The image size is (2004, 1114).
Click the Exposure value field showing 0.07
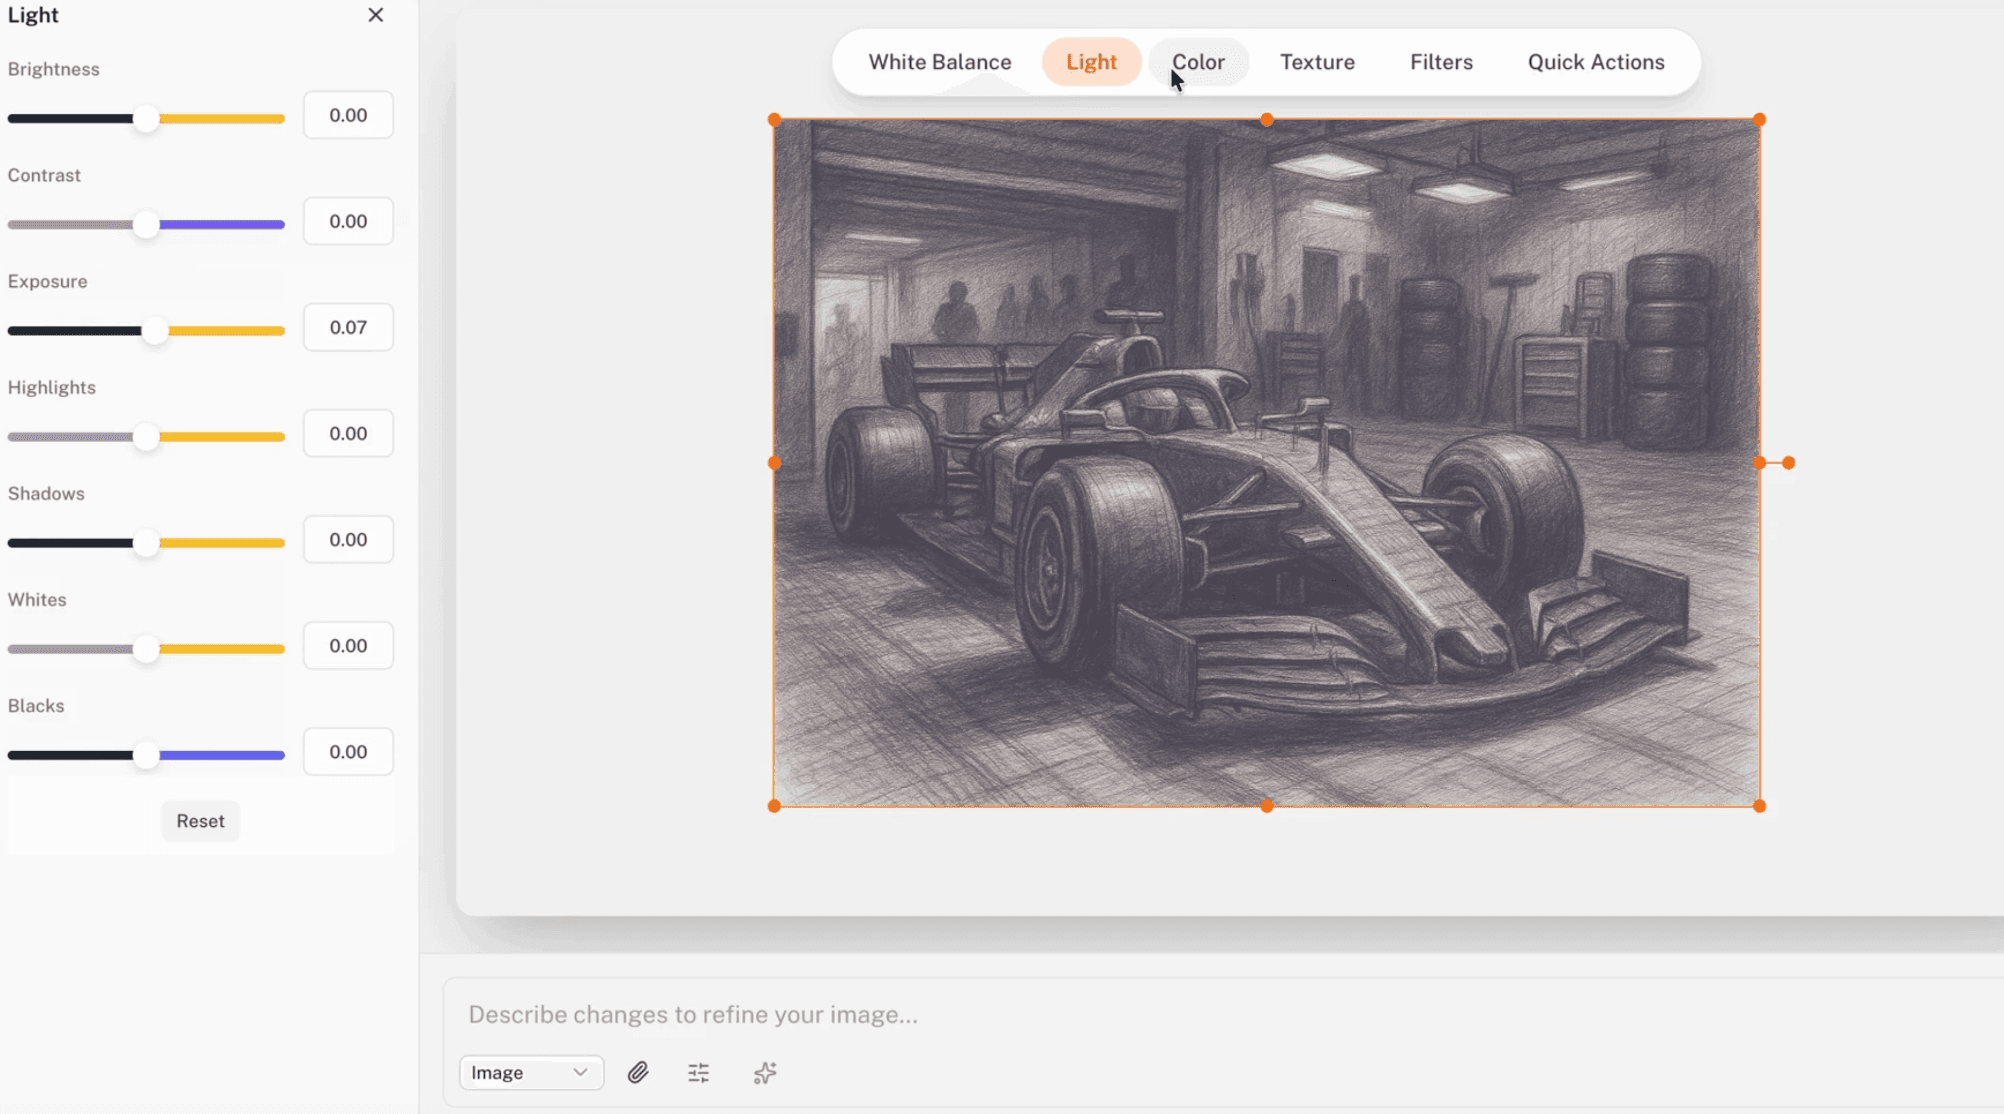pyautogui.click(x=347, y=326)
